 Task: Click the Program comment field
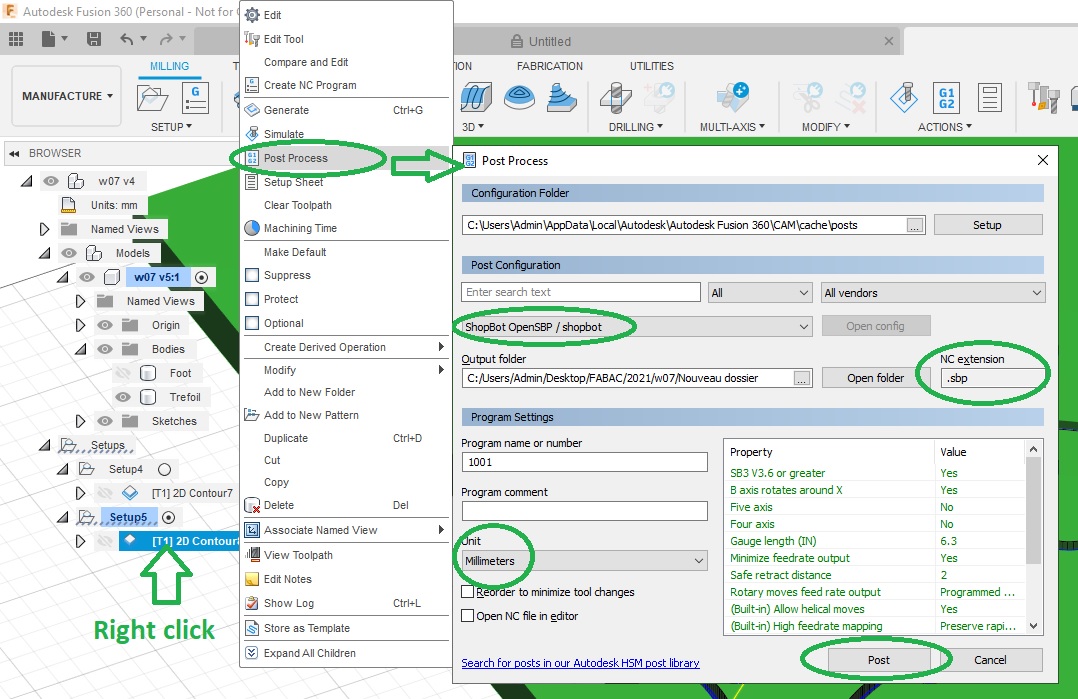pos(584,511)
